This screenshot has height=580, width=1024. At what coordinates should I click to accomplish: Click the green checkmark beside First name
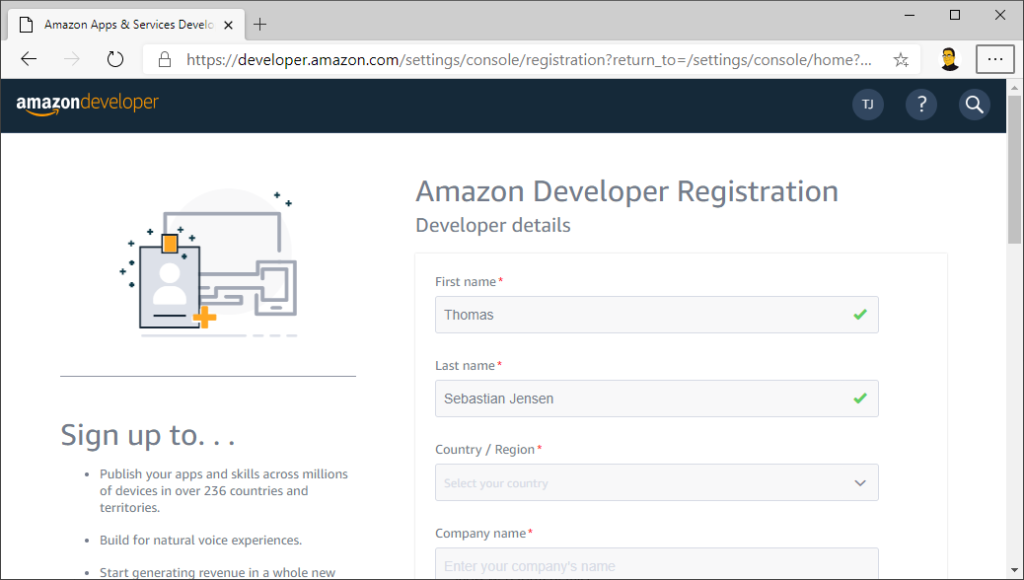click(858, 314)
